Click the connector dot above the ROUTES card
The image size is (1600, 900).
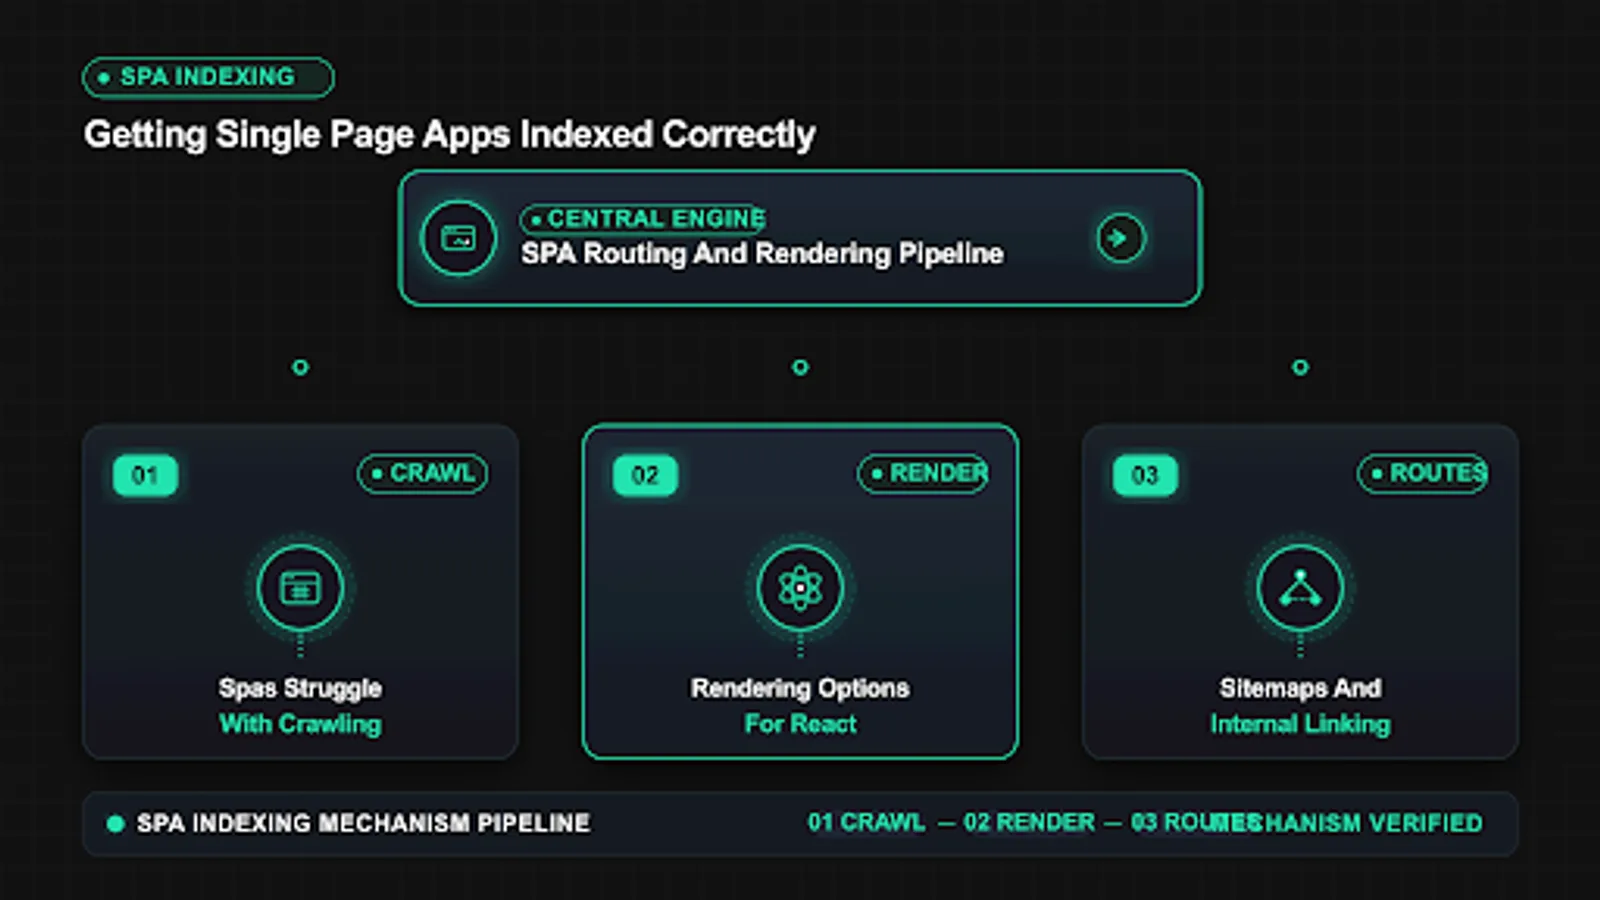pos(1300,367)
